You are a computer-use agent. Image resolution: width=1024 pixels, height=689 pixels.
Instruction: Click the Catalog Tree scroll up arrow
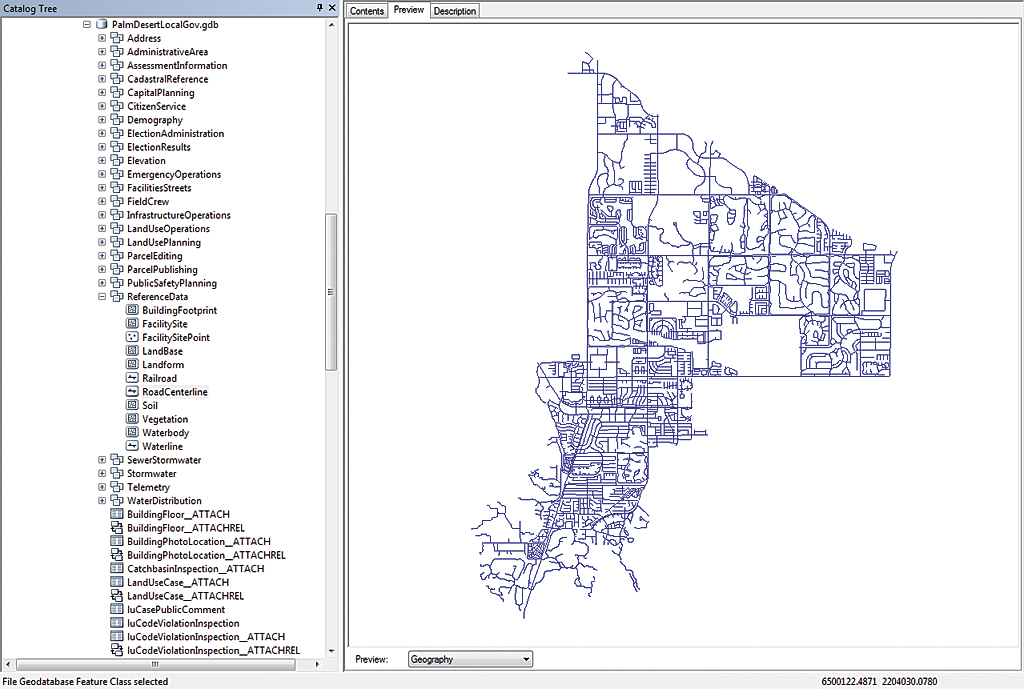[331, 25]
